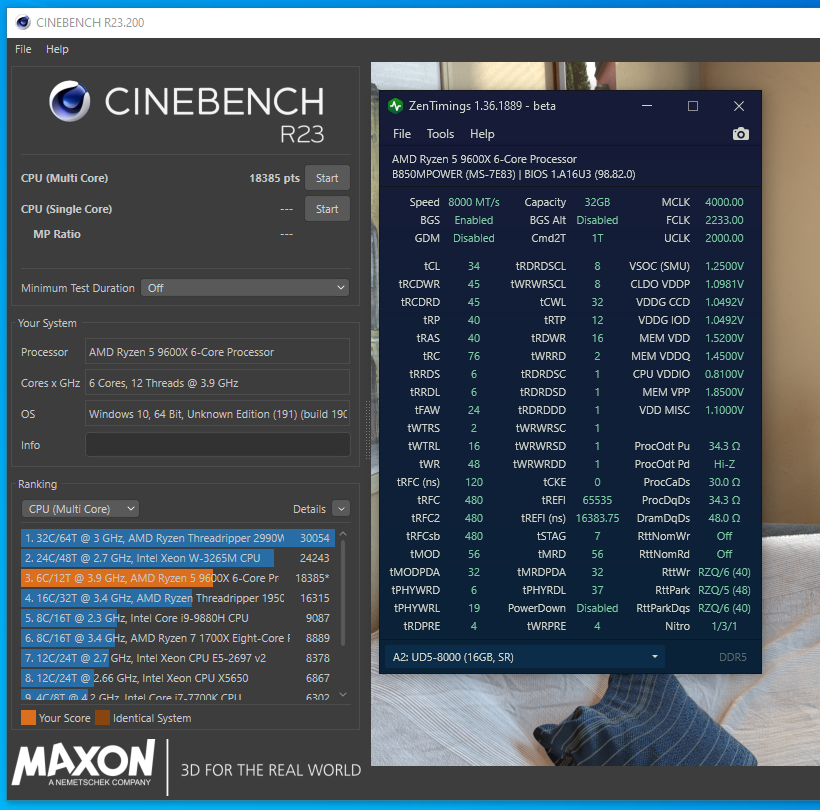Open the CPU (Multi Core) ranking dropdown
Screen dimensions: 820x810
click(79, 509)
